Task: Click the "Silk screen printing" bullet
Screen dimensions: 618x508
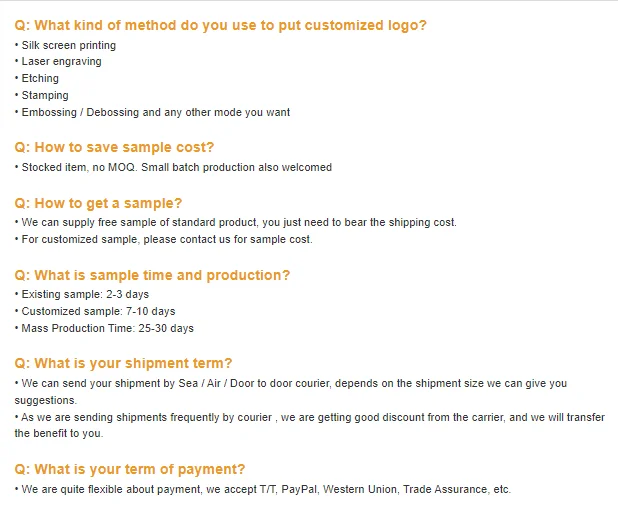Action: (x=66, y=45)
